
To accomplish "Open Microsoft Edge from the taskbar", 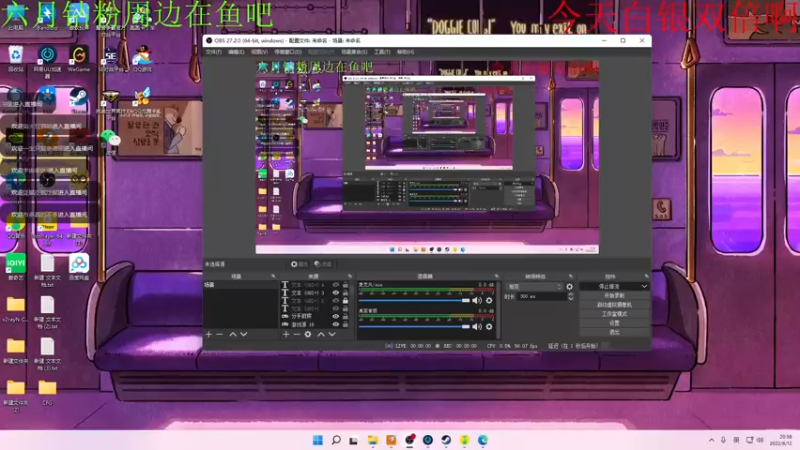I will (483, 440).
